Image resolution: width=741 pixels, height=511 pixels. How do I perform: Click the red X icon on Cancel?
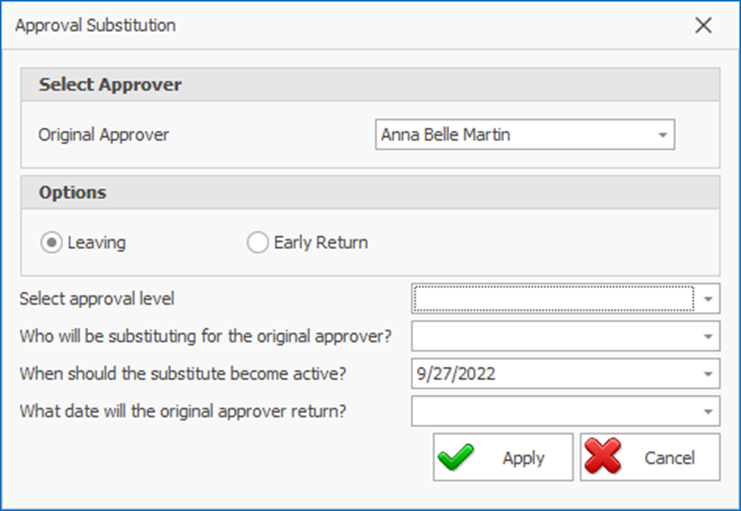pos(603,458)
